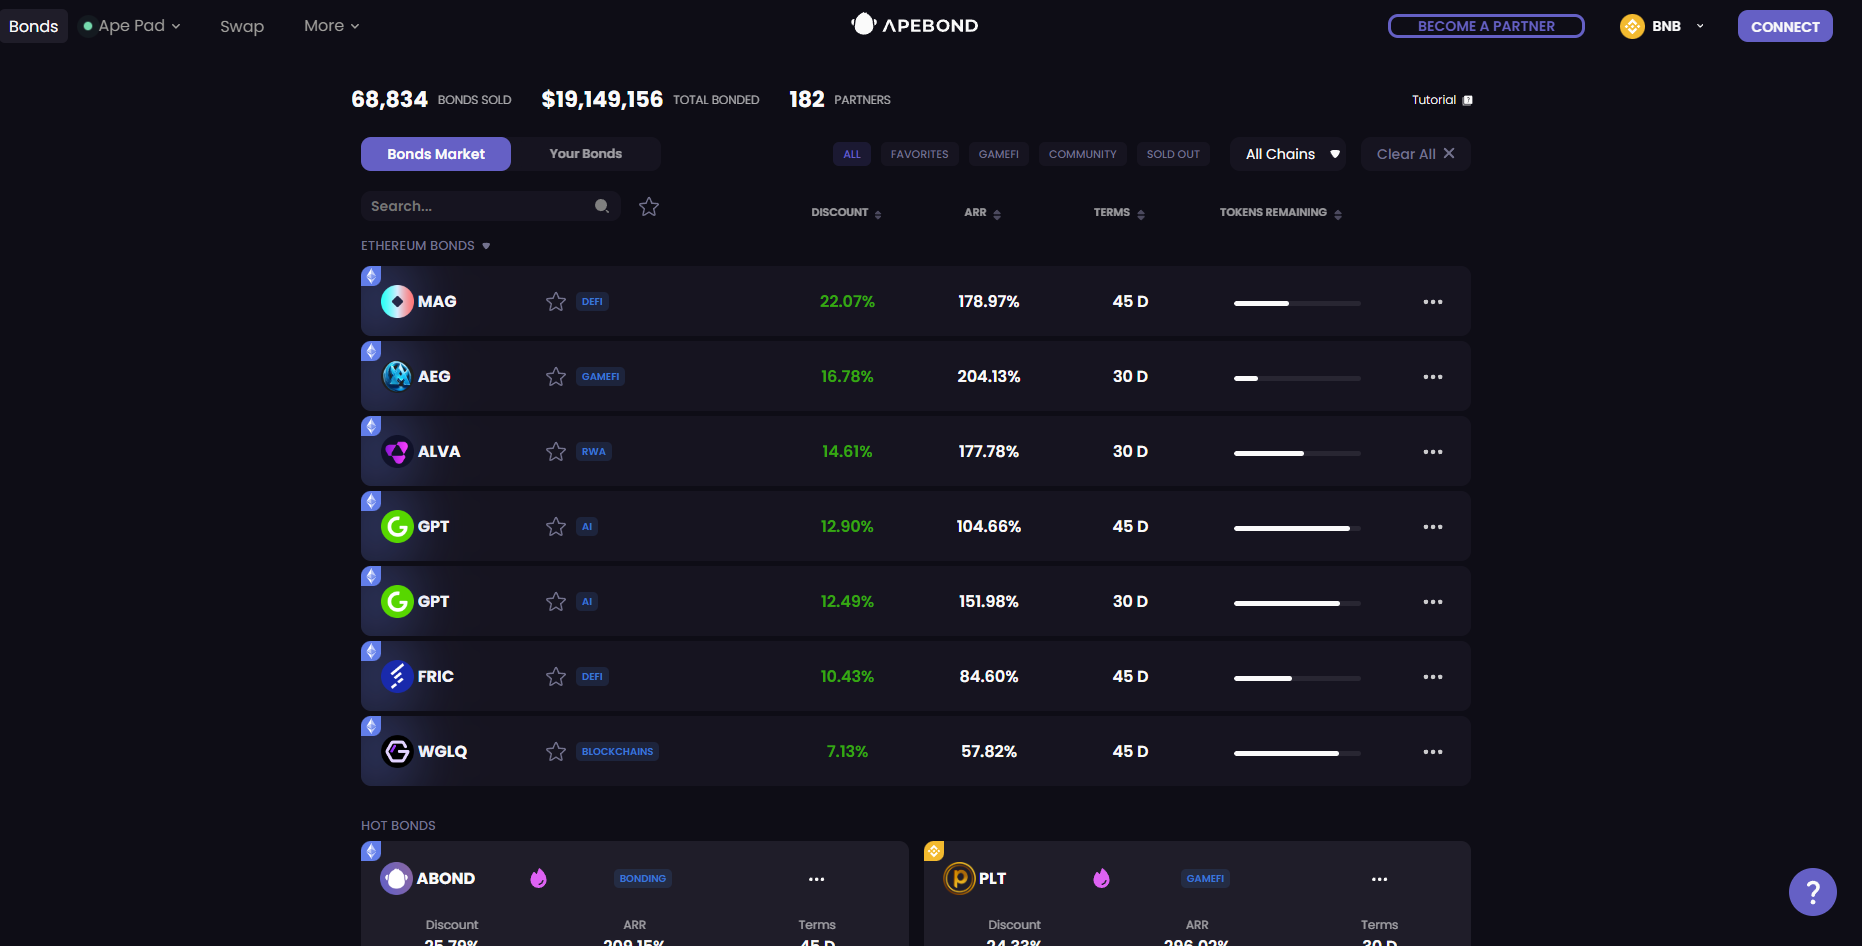The height and width of the screenshot is (946, 1862).
Task: Click the MAG tokens remaining bar
Action: [x=1297, y=303]
